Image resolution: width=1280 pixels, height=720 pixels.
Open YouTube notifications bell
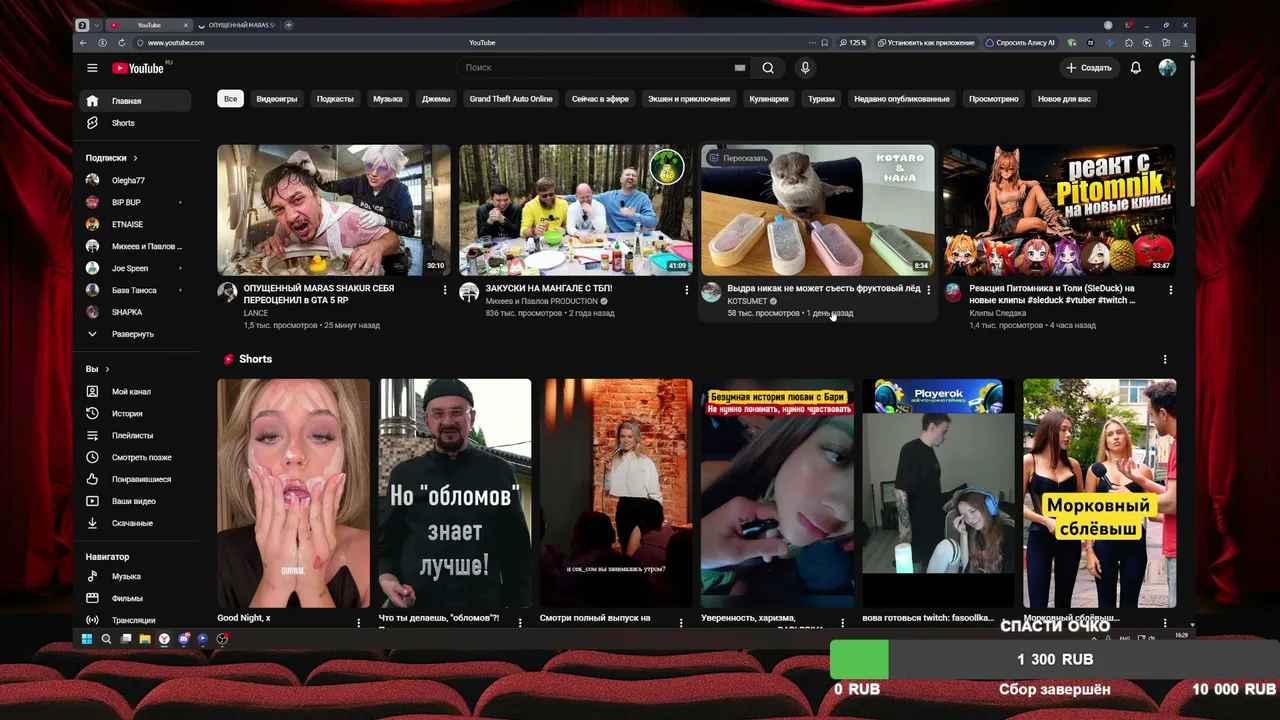[x=1135, y=68]
